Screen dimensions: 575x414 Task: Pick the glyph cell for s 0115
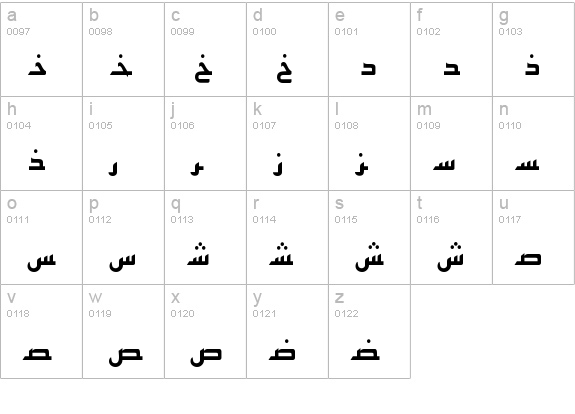pos(369,237)
